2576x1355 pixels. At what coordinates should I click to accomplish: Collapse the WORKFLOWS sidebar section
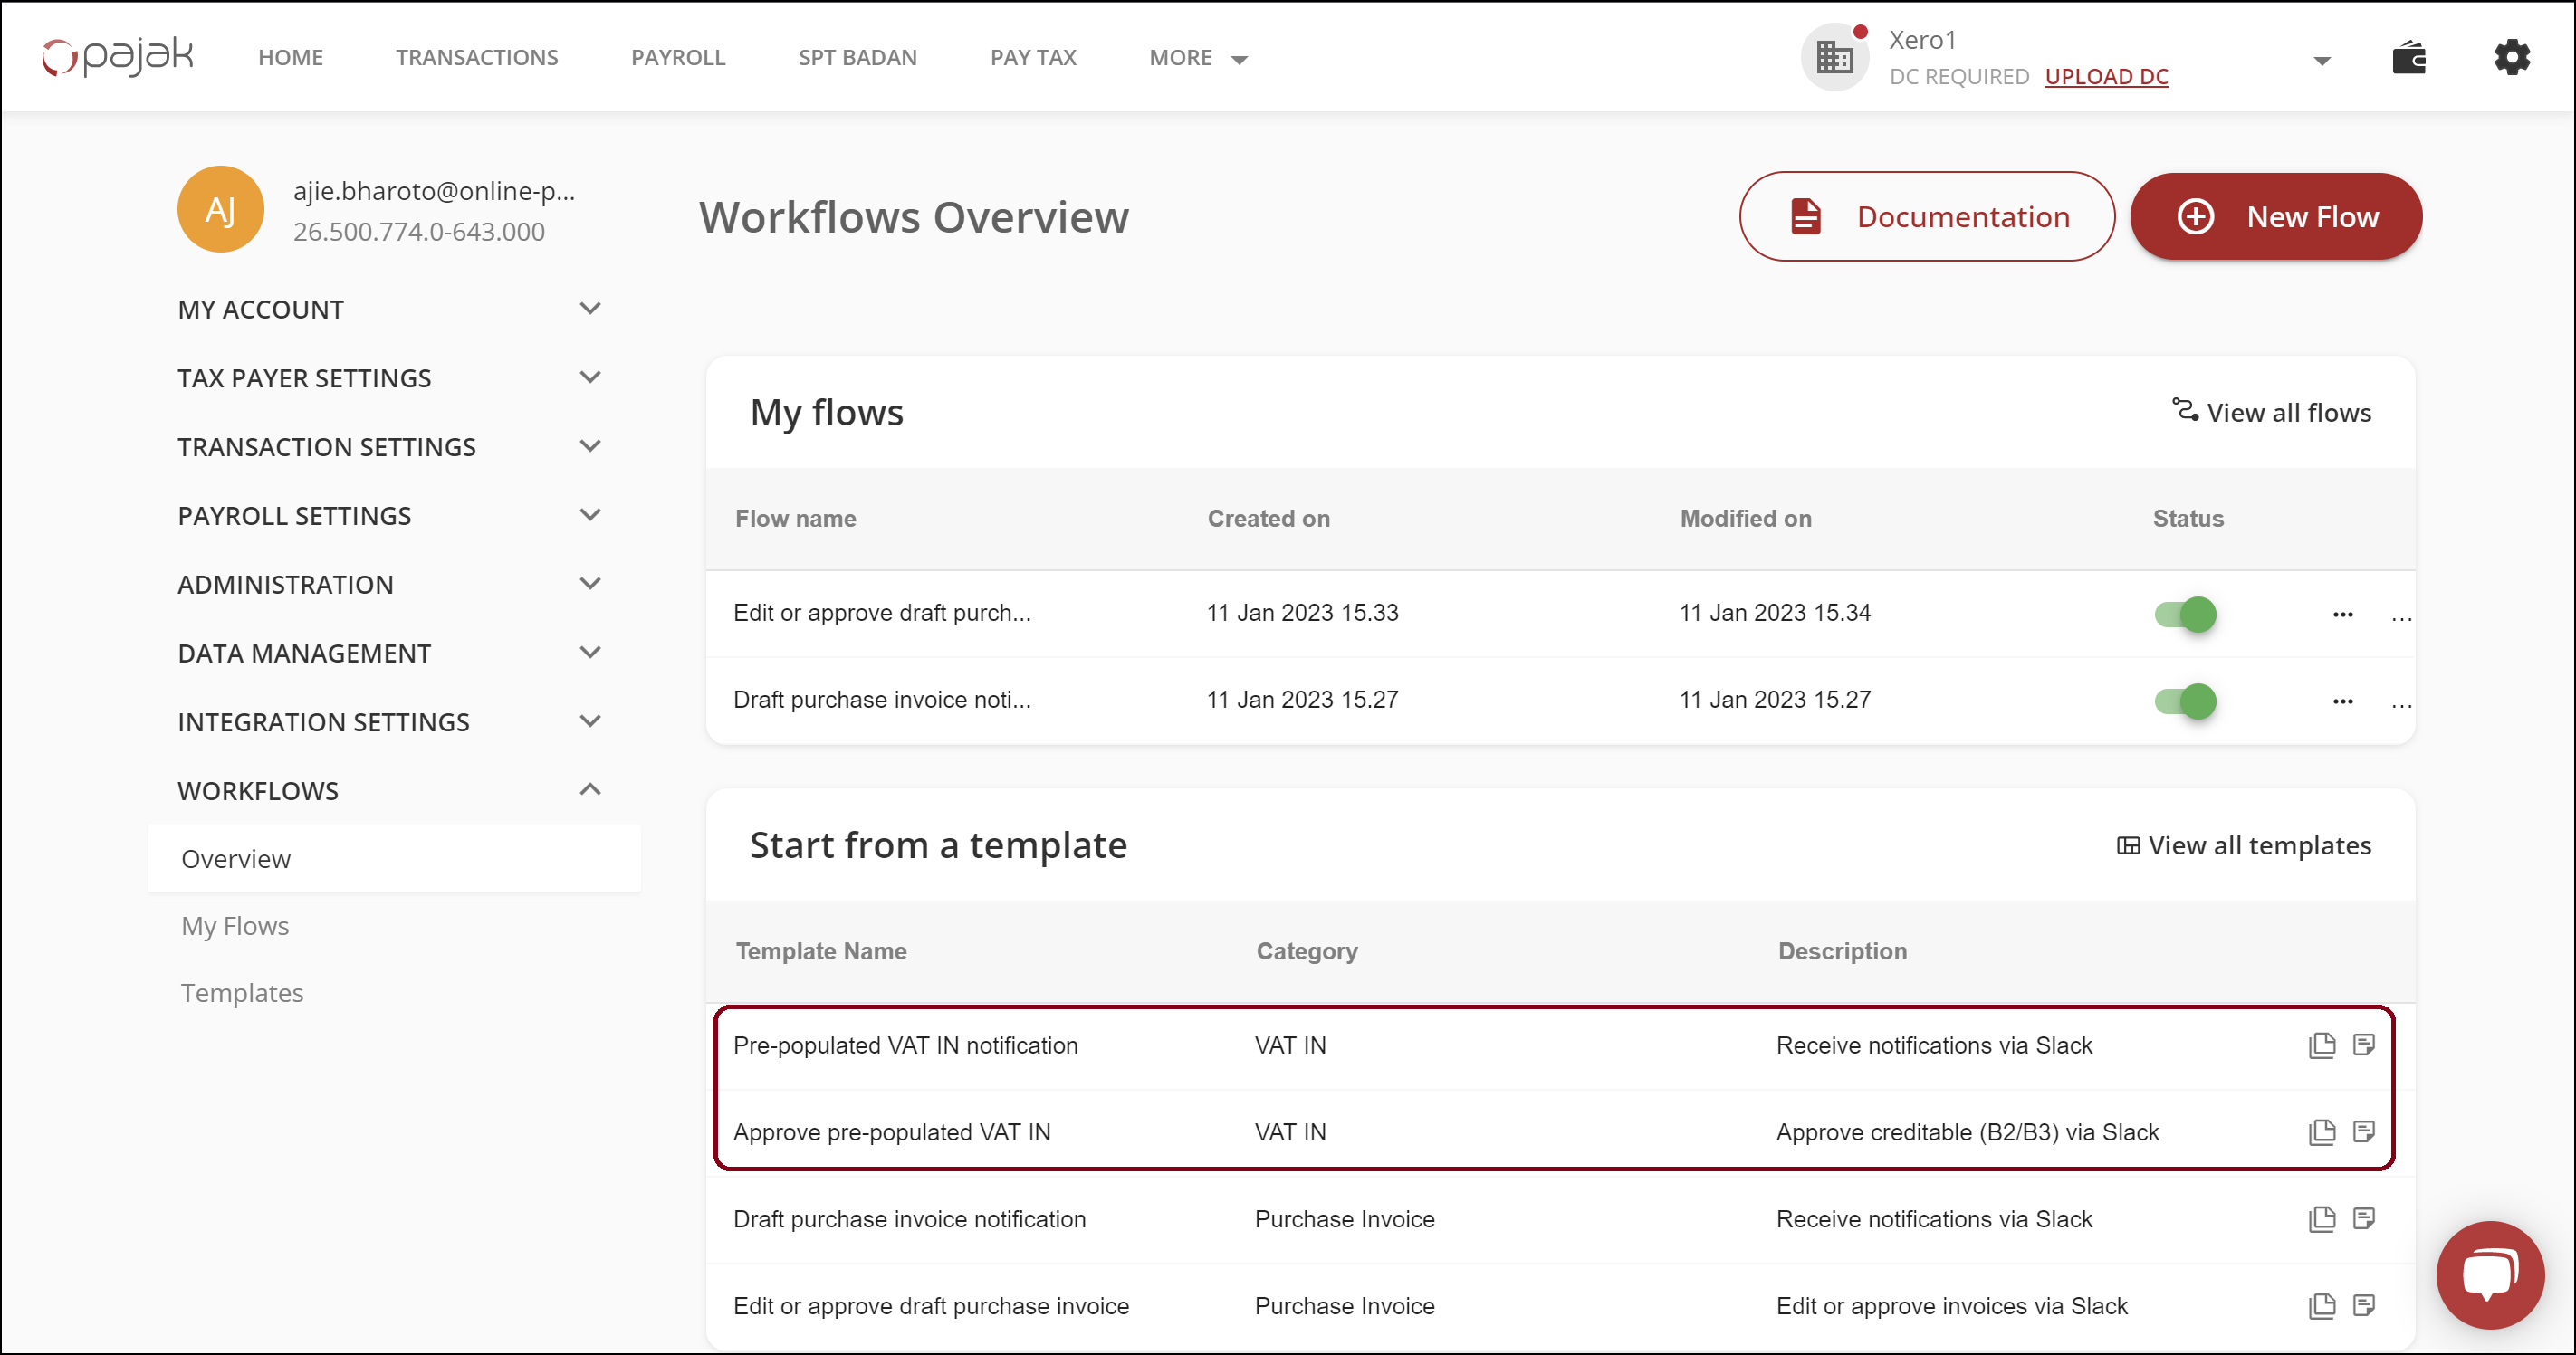[590, 790]
